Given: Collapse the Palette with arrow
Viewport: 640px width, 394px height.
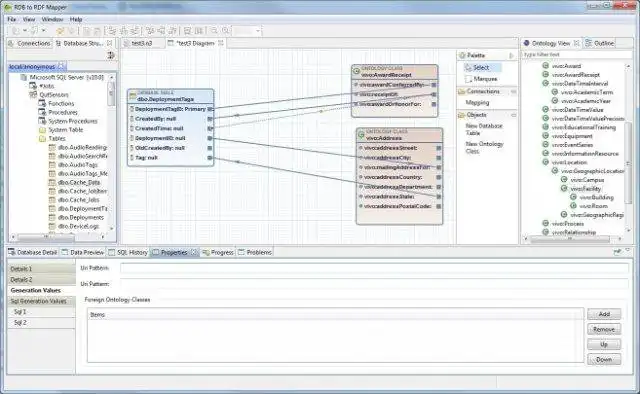Looking at the screenshot, I should click(x=512, y=55).
